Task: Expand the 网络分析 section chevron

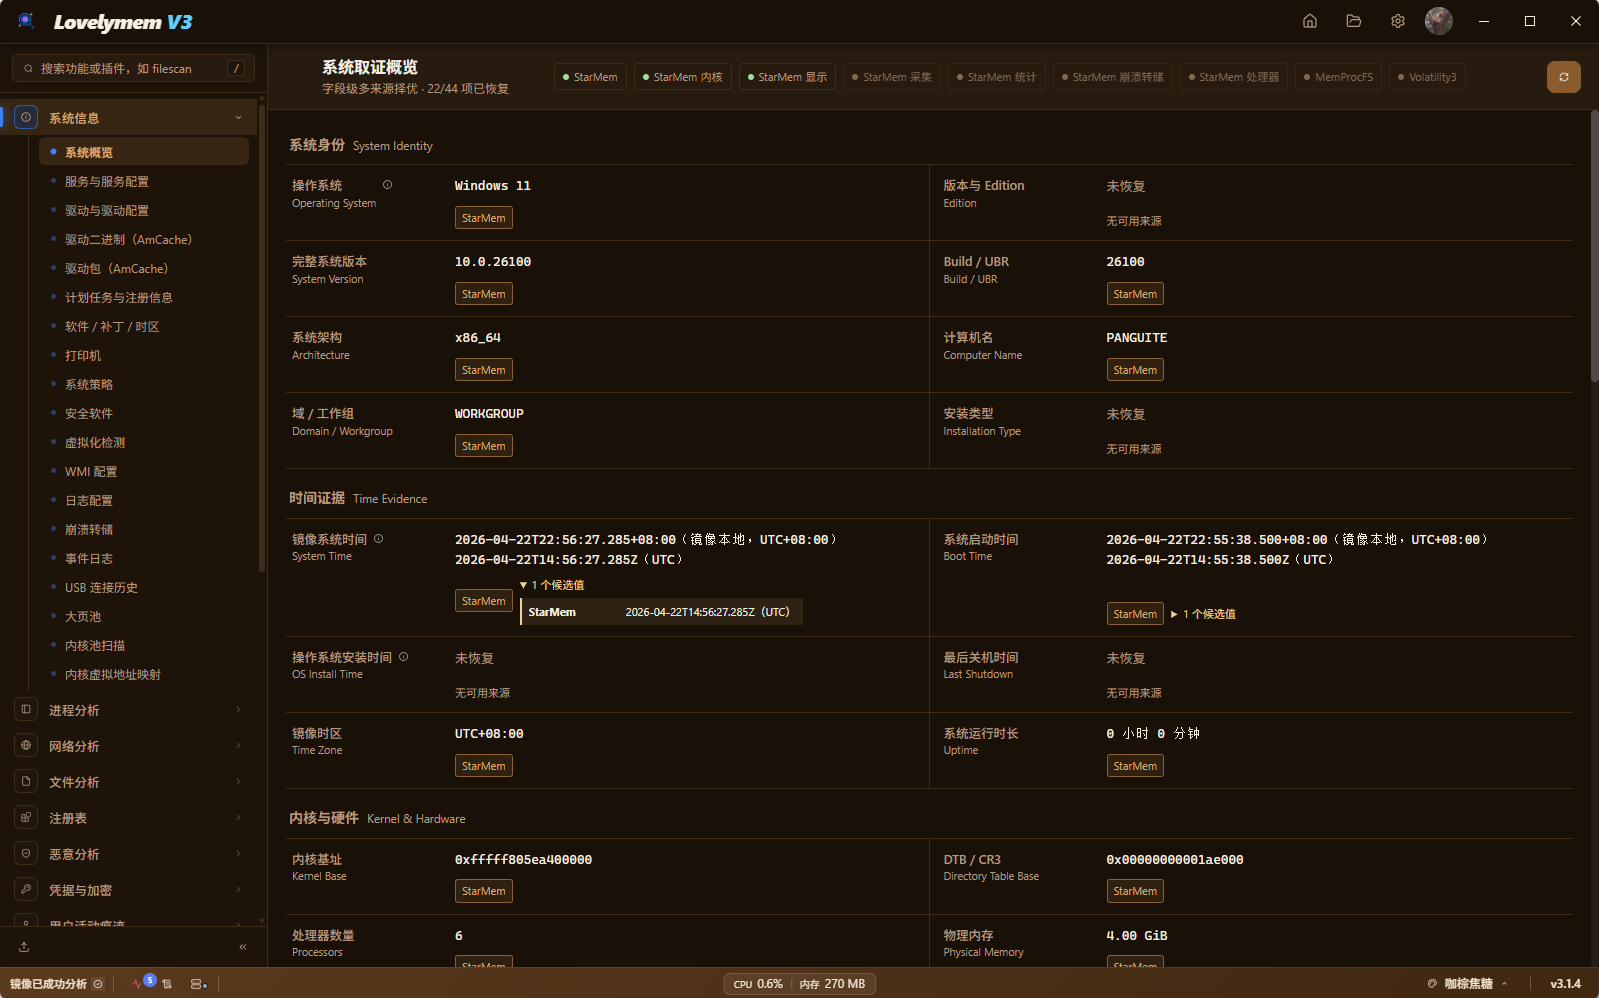Action: point(238,746)
